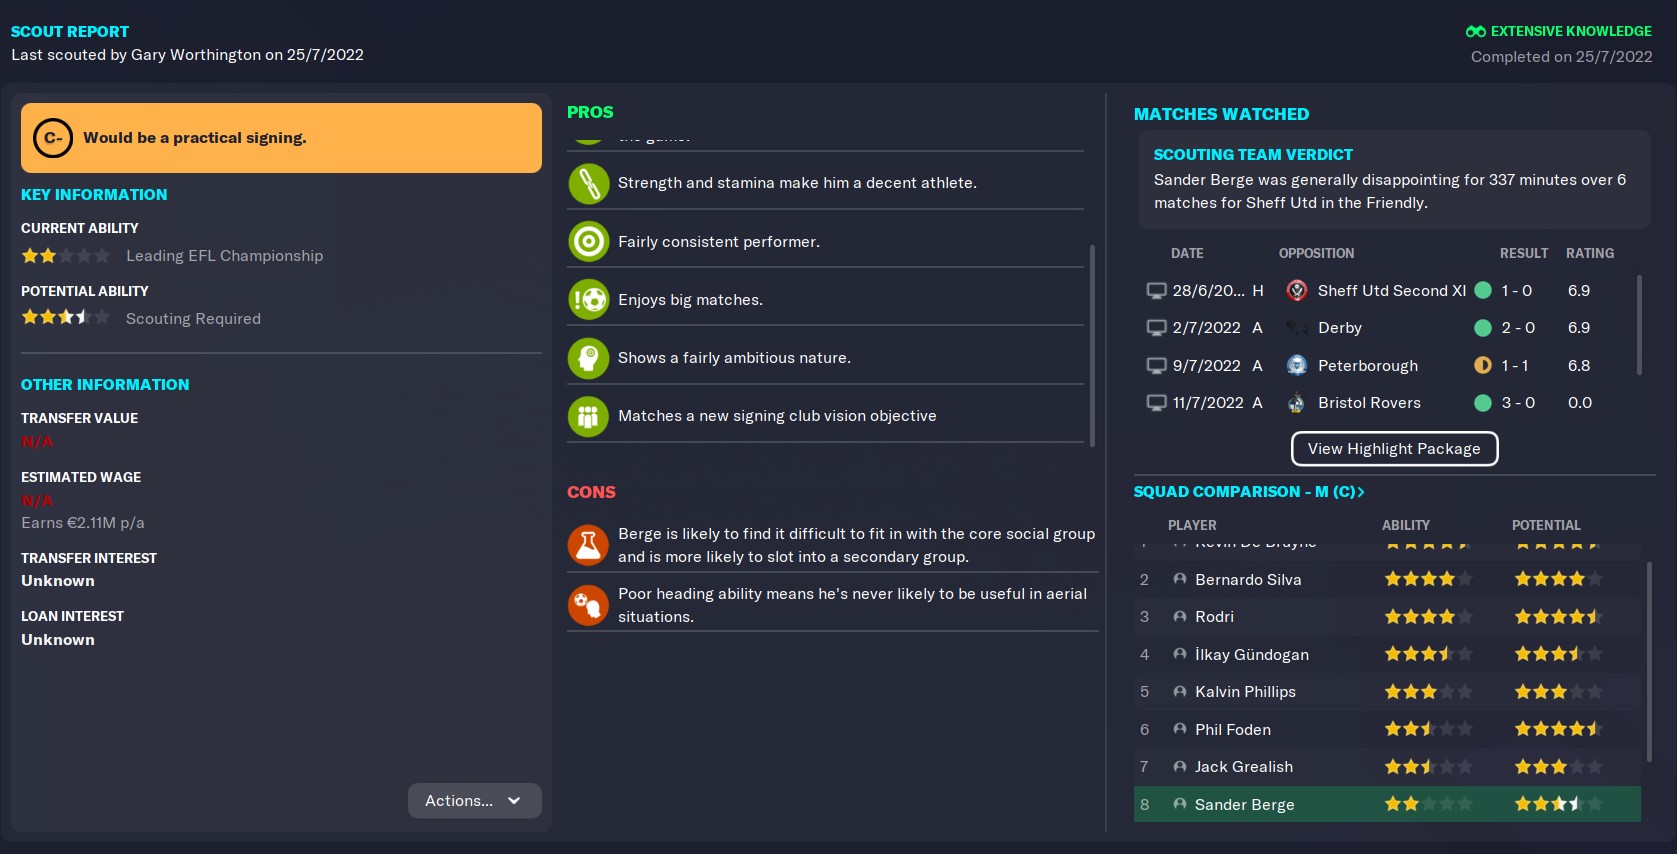Click player icon beside Phil Foden
Image resolution: width=1677 pixels, height=854 pixels.
point(1180,730)
